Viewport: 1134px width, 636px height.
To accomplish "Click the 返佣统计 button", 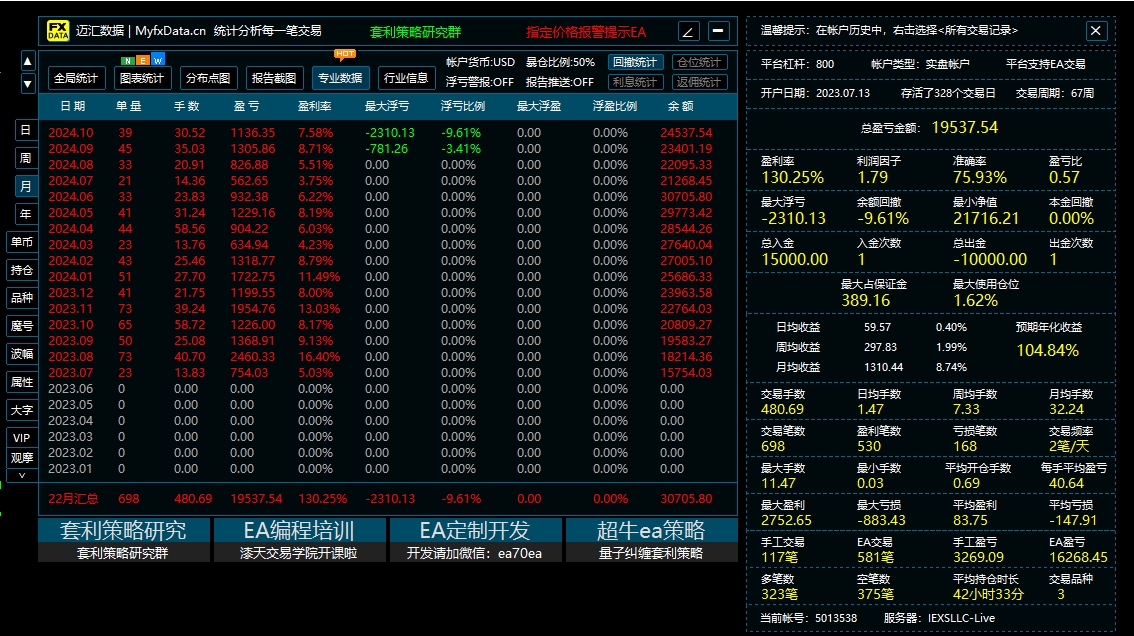I will pos(699,82).
